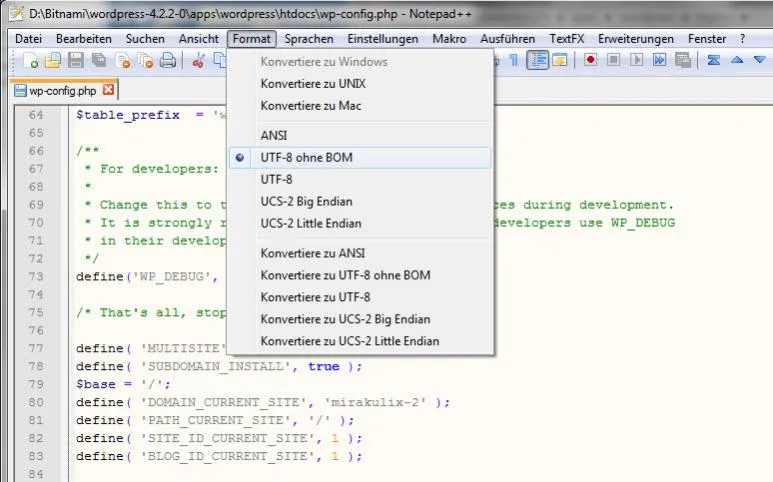Open the Bearbeiten menu
The image size is (773, 482).
(84, 39)
